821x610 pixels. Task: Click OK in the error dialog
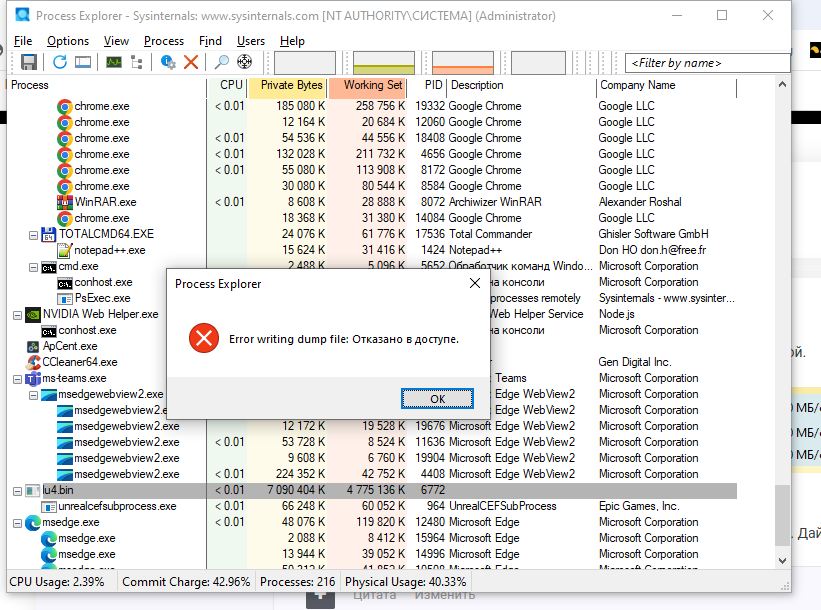tap(437, 399)
